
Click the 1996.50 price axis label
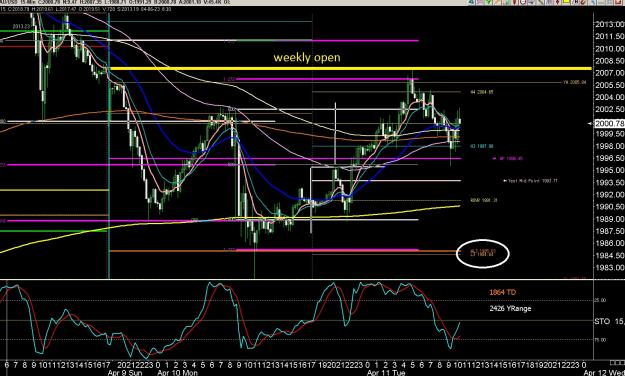(609, 158)
